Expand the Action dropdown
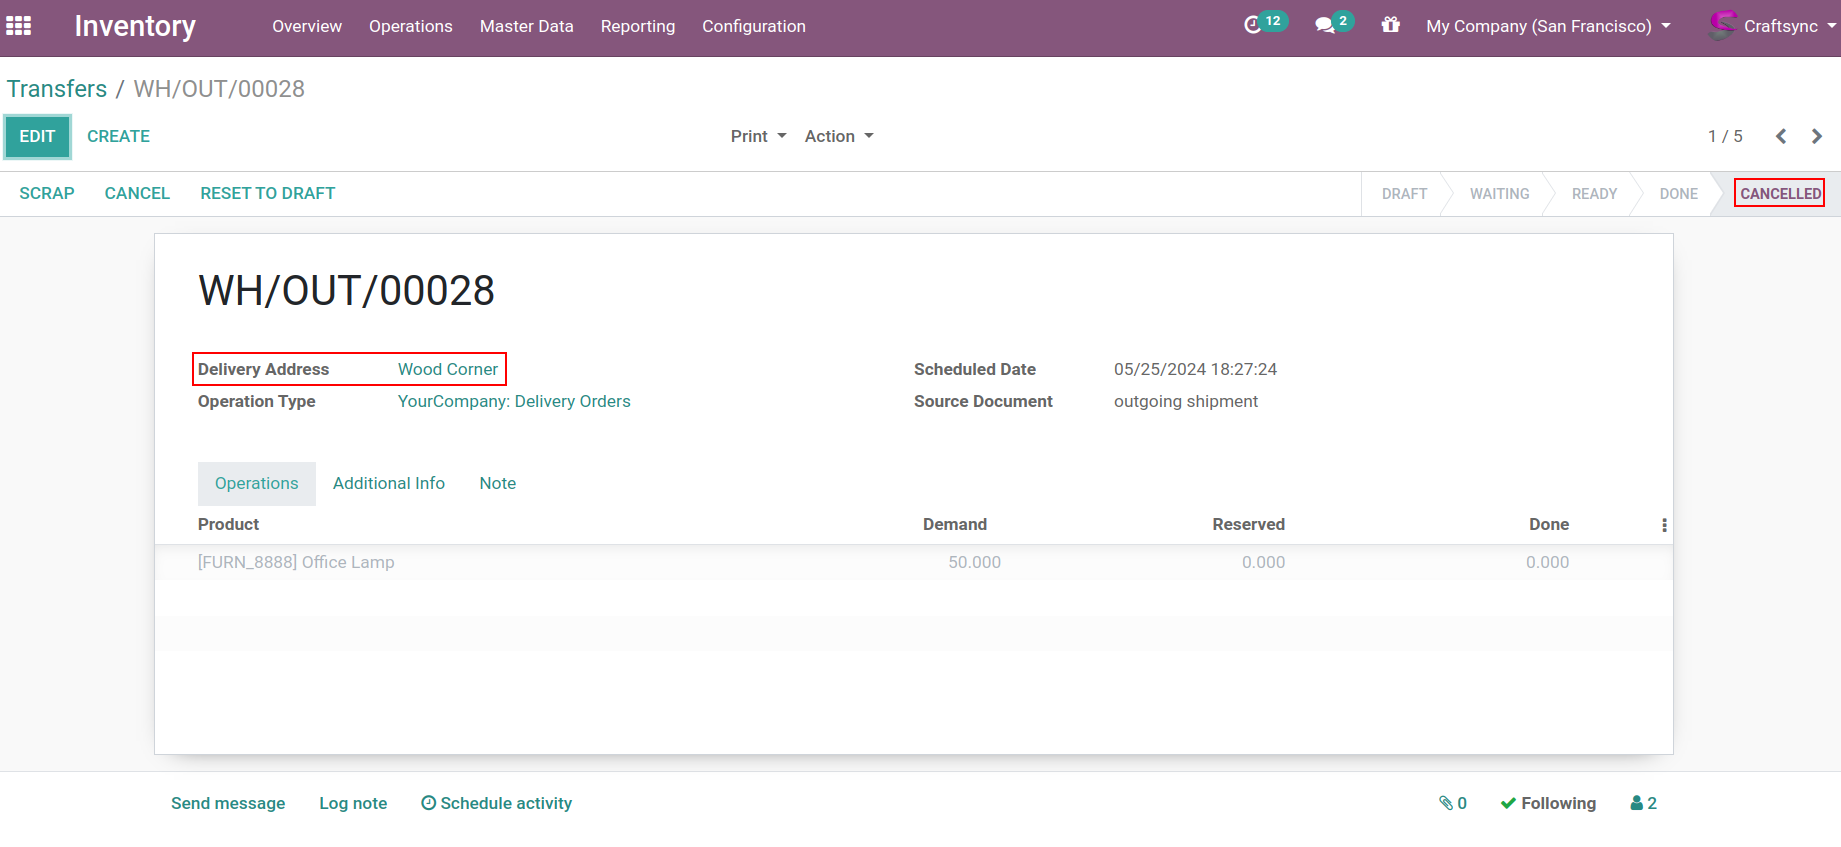This screenshot has height=847, width=1841. point(839,136)
